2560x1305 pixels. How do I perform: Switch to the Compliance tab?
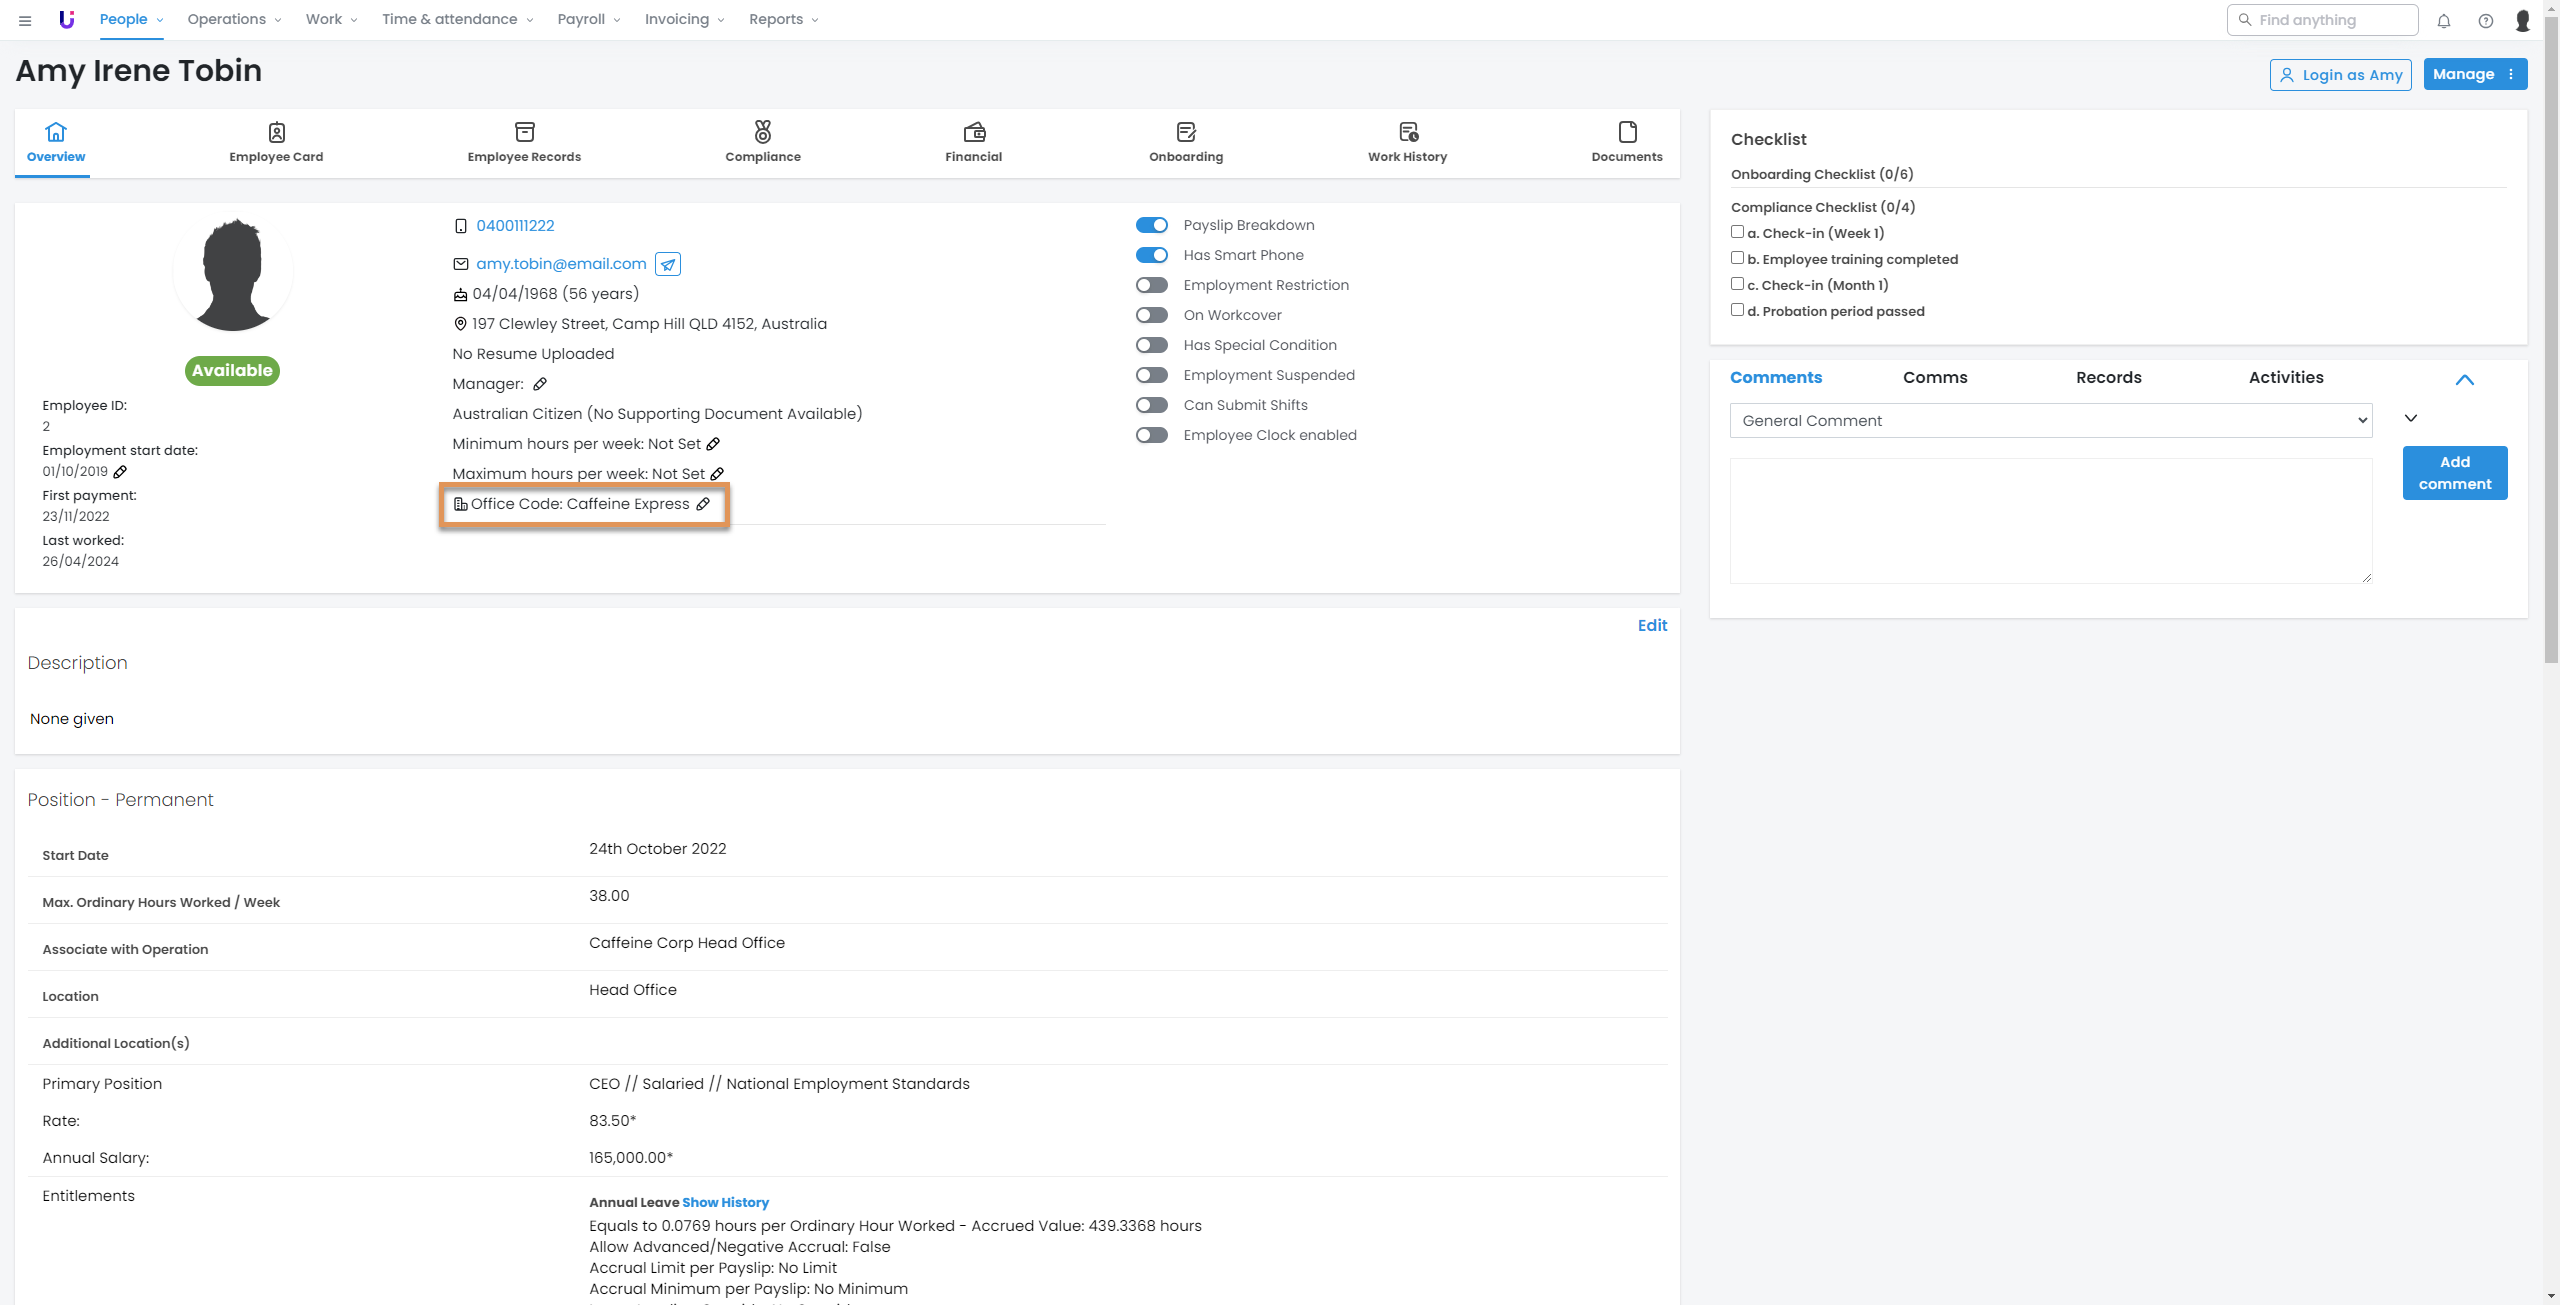pyautogui.click(x=763, y=142)
